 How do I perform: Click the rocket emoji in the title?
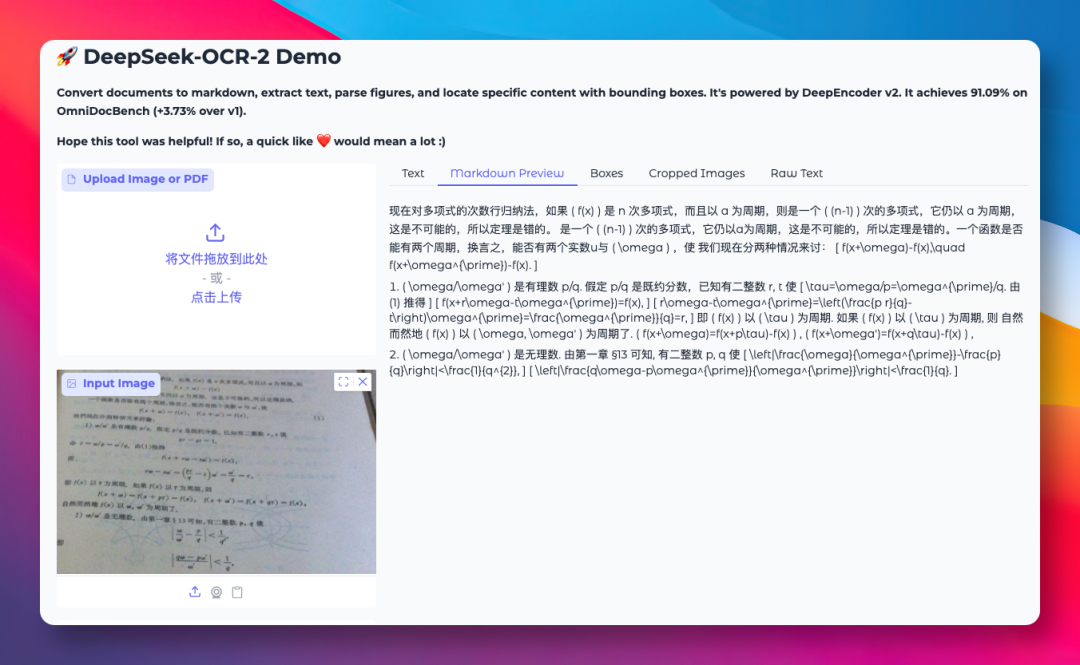(67, 57)
